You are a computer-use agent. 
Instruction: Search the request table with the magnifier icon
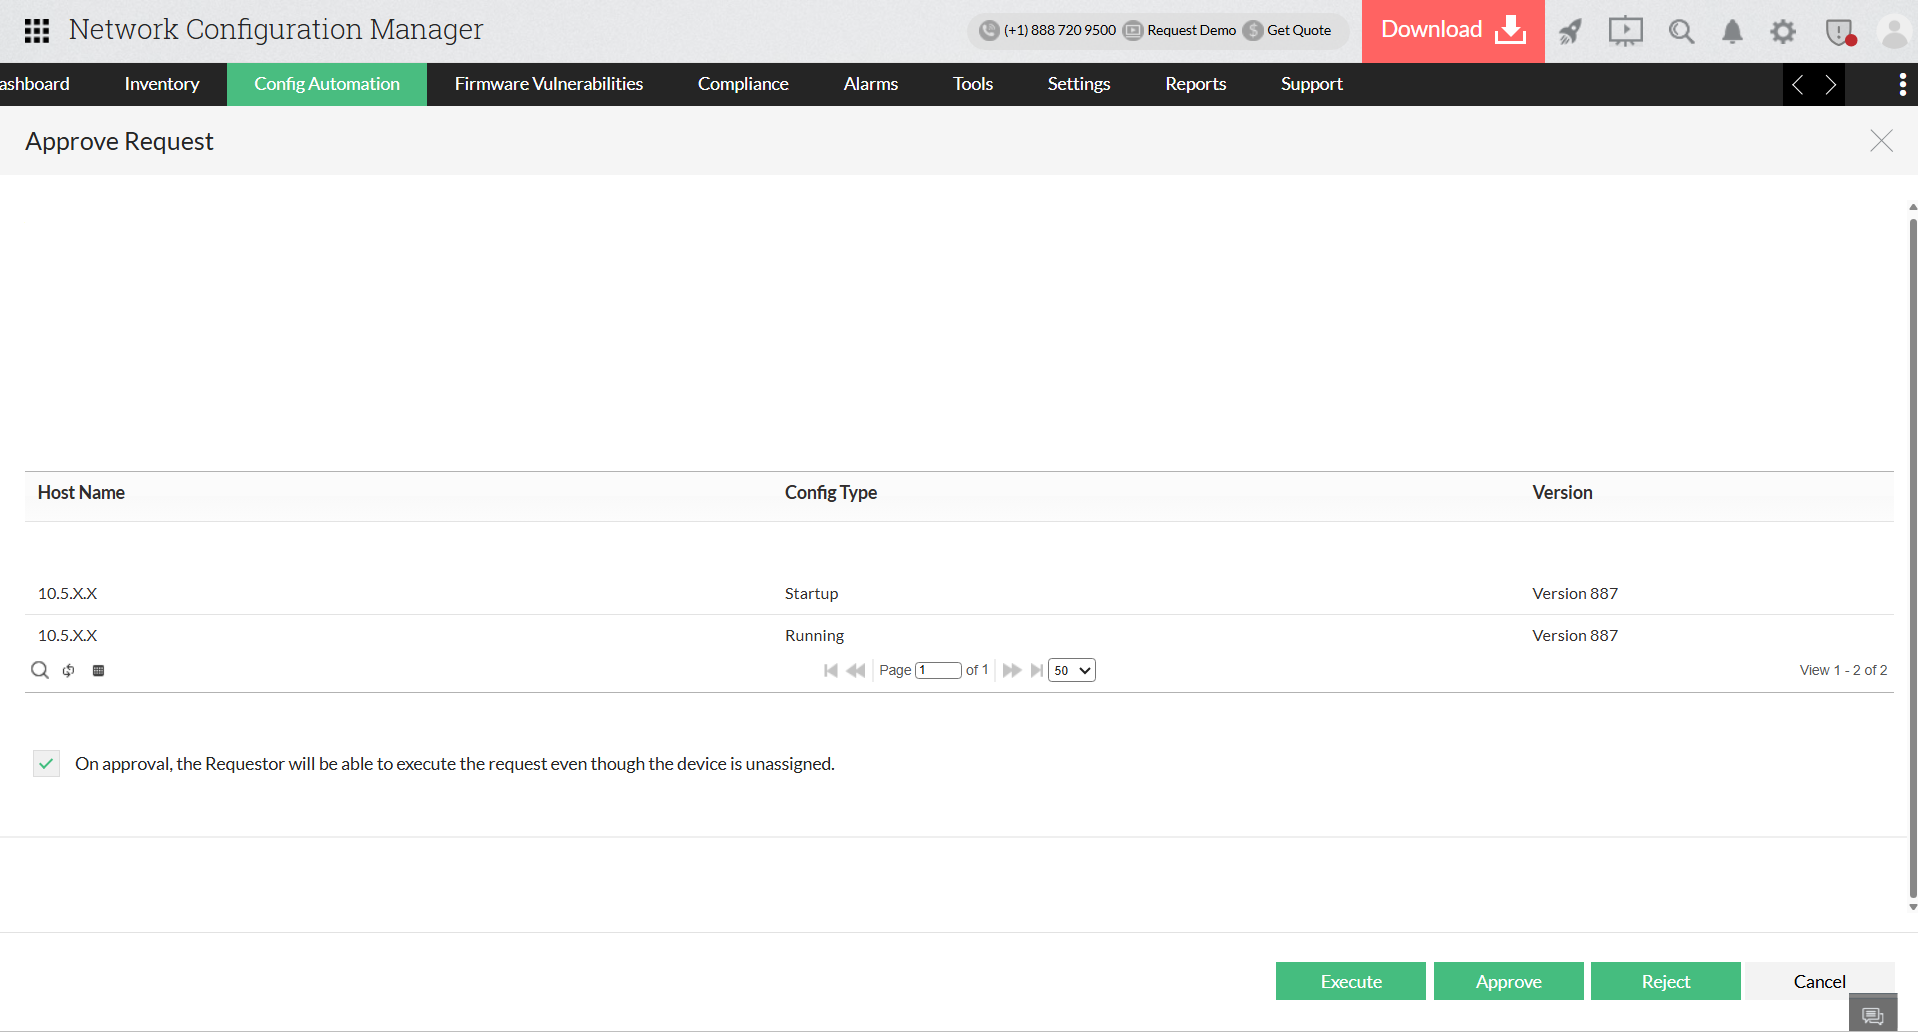click(39, 670)
